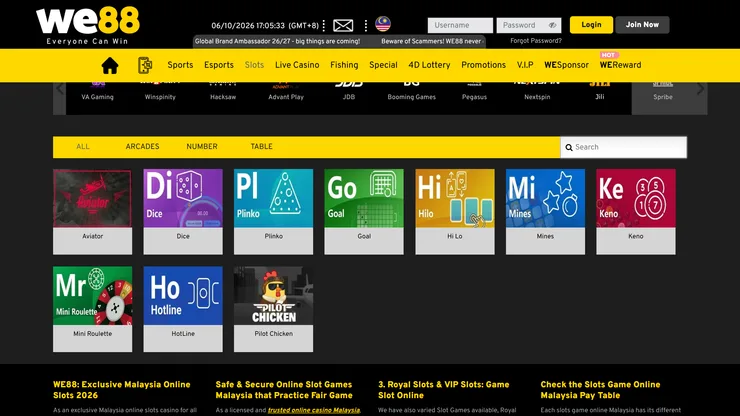Open the Live Casino menu
The height and width of the screenshot is (416, 740).
pyautogui.click(x=297, y=65)
